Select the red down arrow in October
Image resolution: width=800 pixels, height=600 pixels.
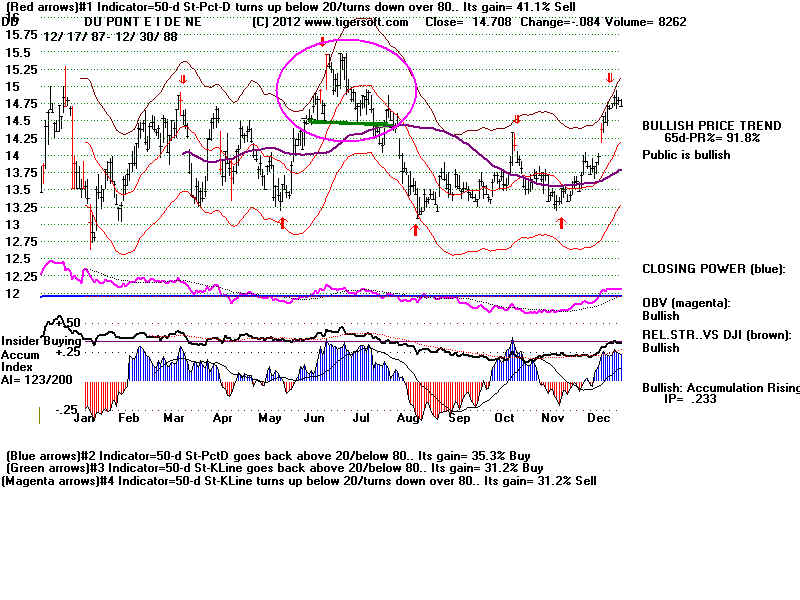(516, 119)
